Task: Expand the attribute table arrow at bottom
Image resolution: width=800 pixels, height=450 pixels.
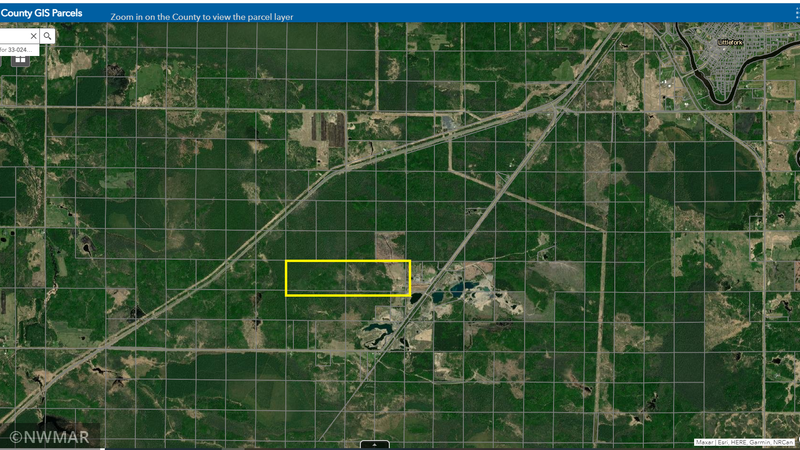Action: tap(374, 444)
